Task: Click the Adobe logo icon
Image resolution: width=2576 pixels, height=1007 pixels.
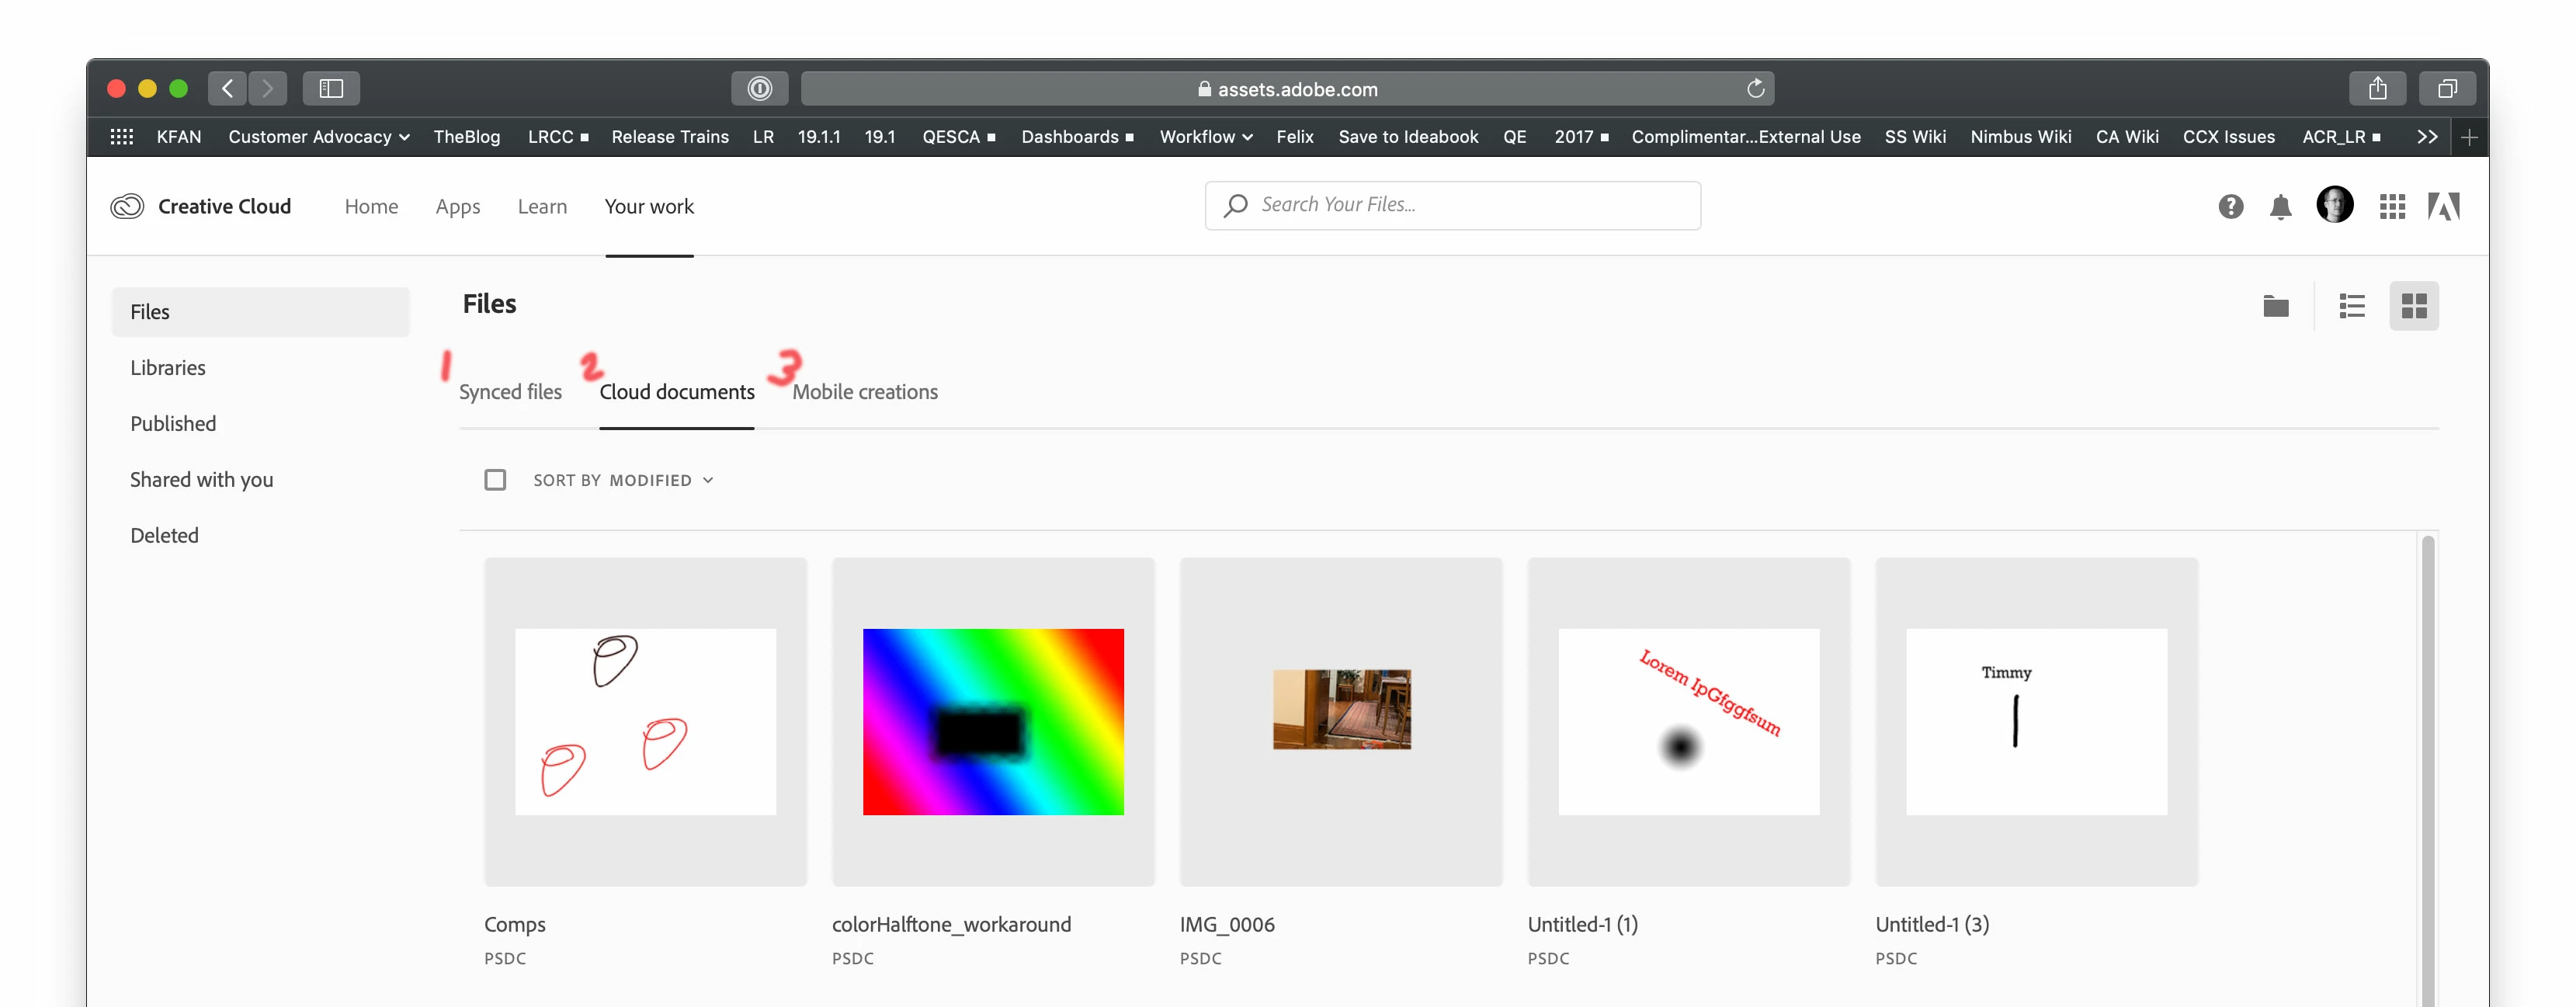Action: click(2443, 206)
